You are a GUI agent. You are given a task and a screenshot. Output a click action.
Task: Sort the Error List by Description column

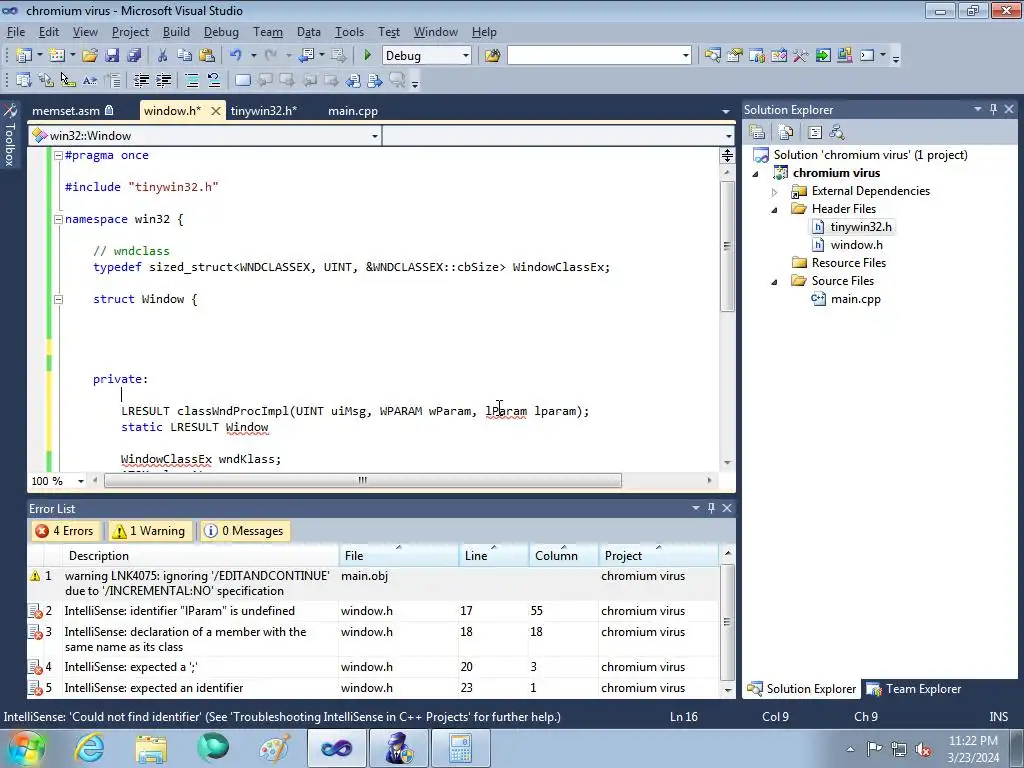[202, 556]
